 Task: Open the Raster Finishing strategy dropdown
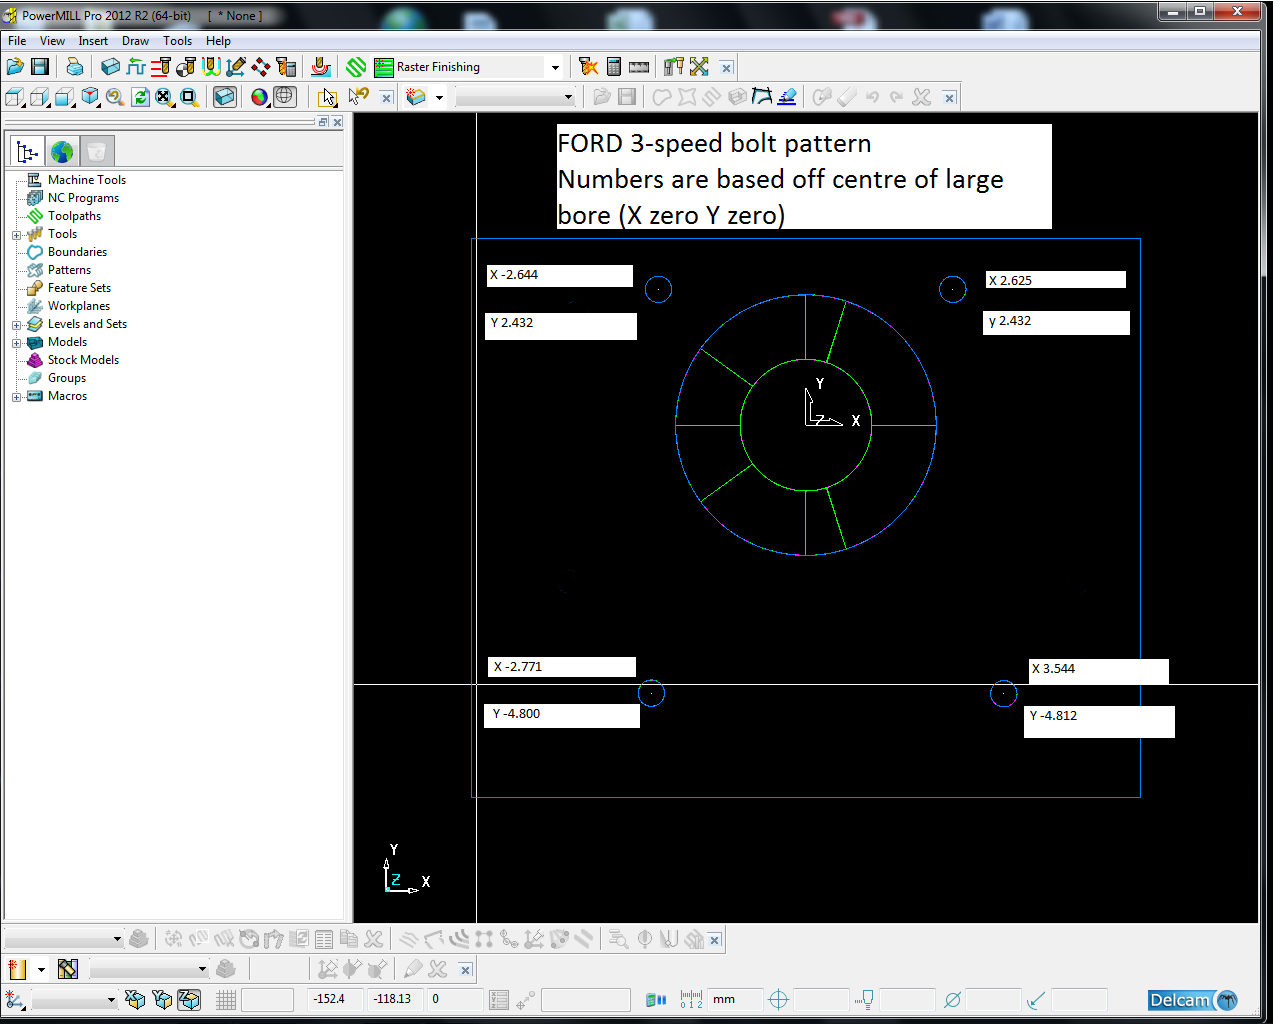coord(555,68)
